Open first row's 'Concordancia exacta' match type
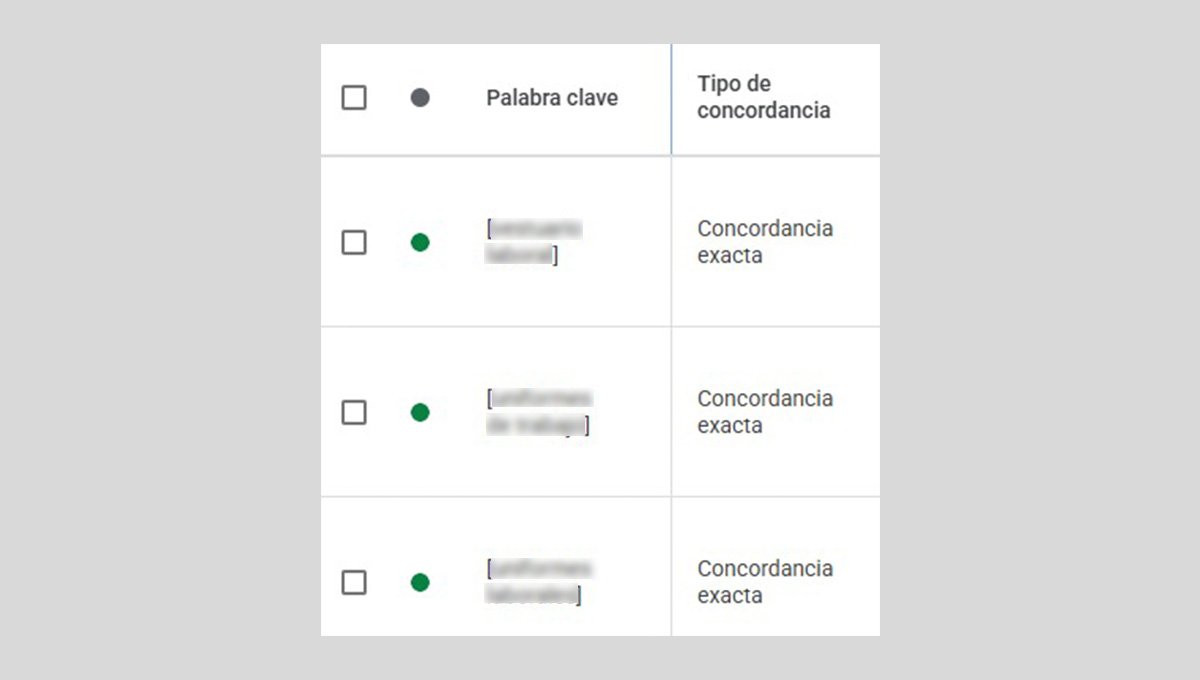The width and height of the screenshot is (1200, 680). (x=764, y=242)
